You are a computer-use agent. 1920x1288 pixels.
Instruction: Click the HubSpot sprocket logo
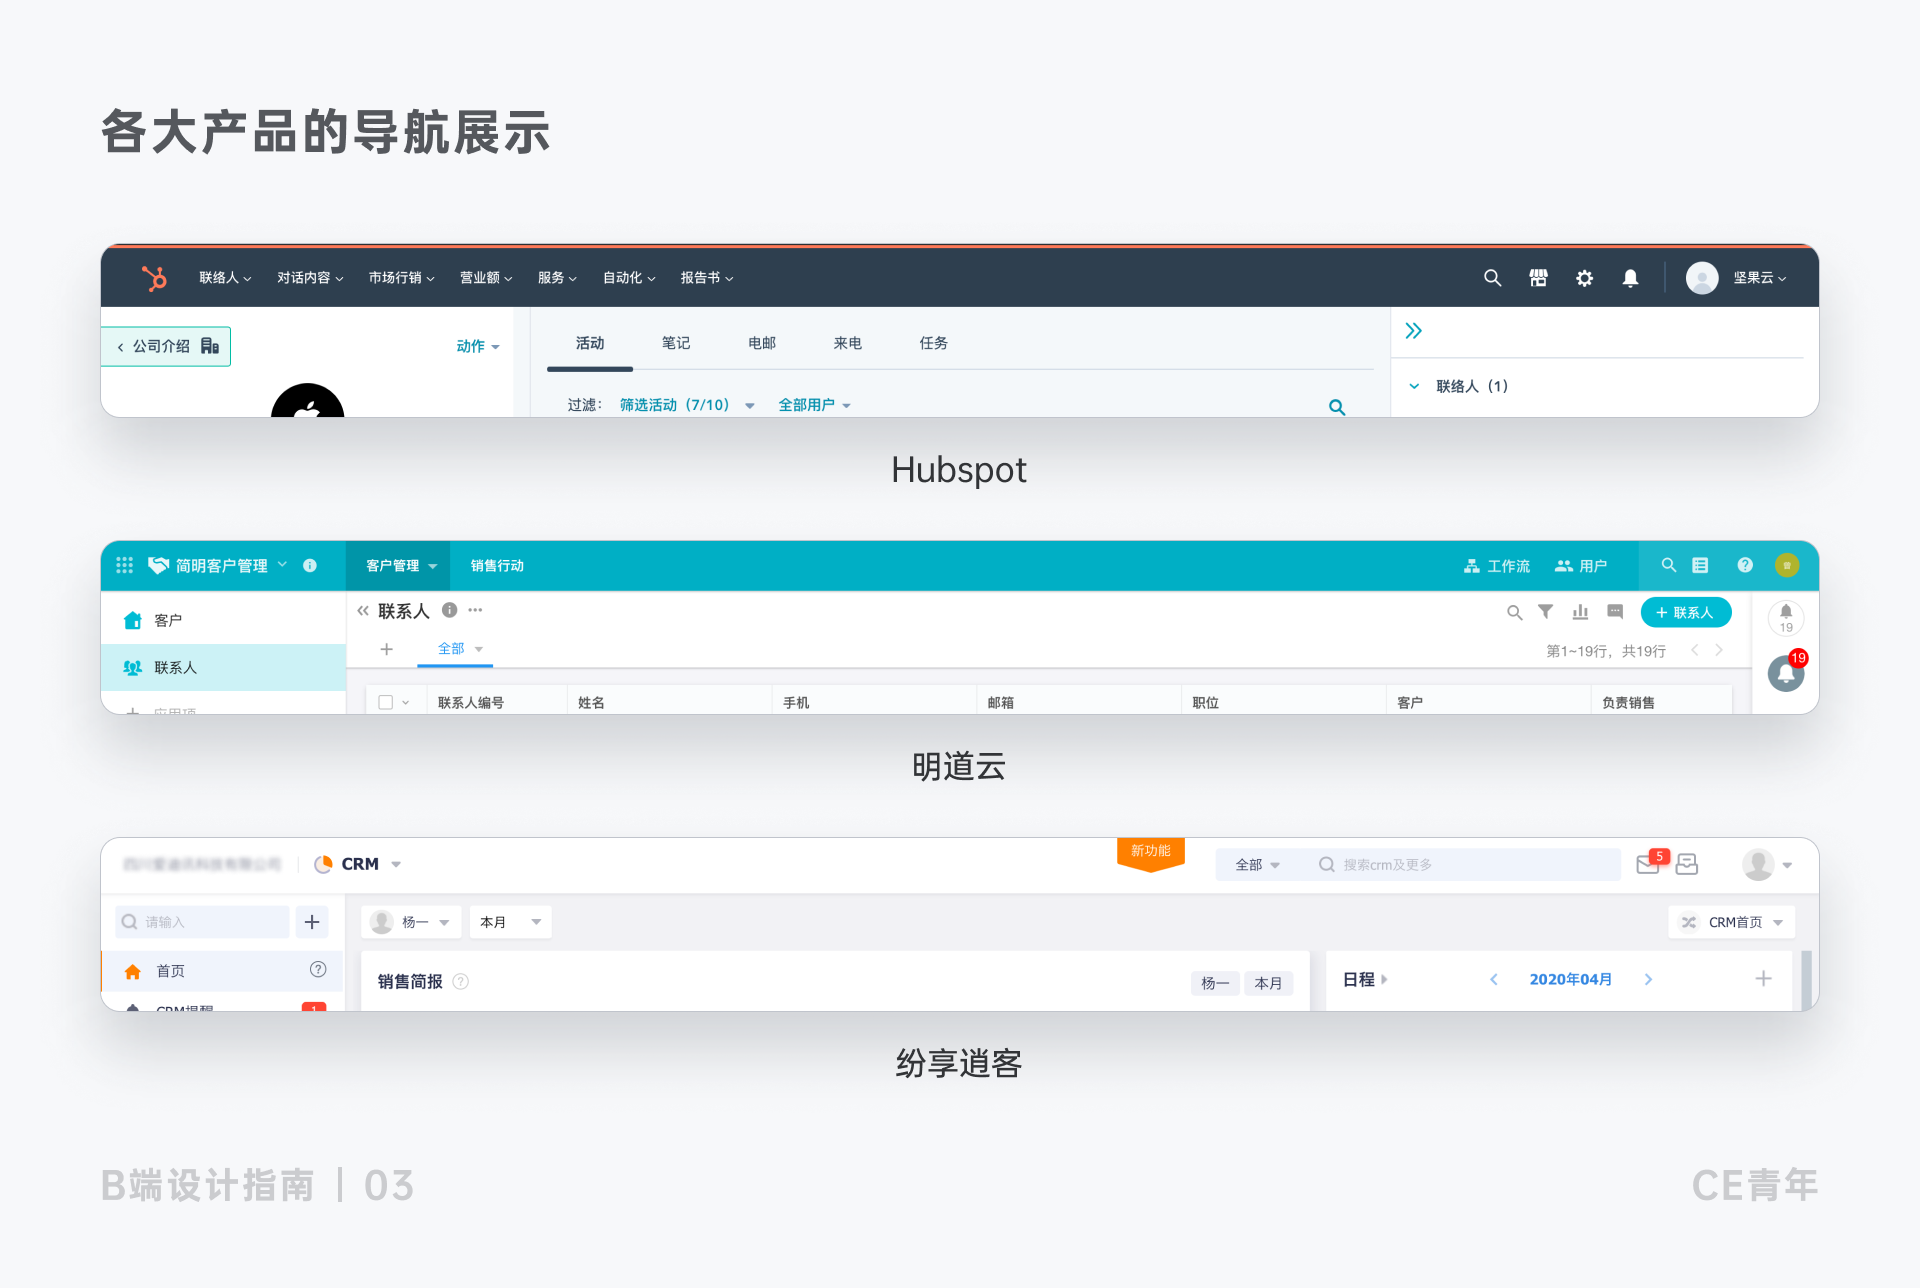(154, 278)
